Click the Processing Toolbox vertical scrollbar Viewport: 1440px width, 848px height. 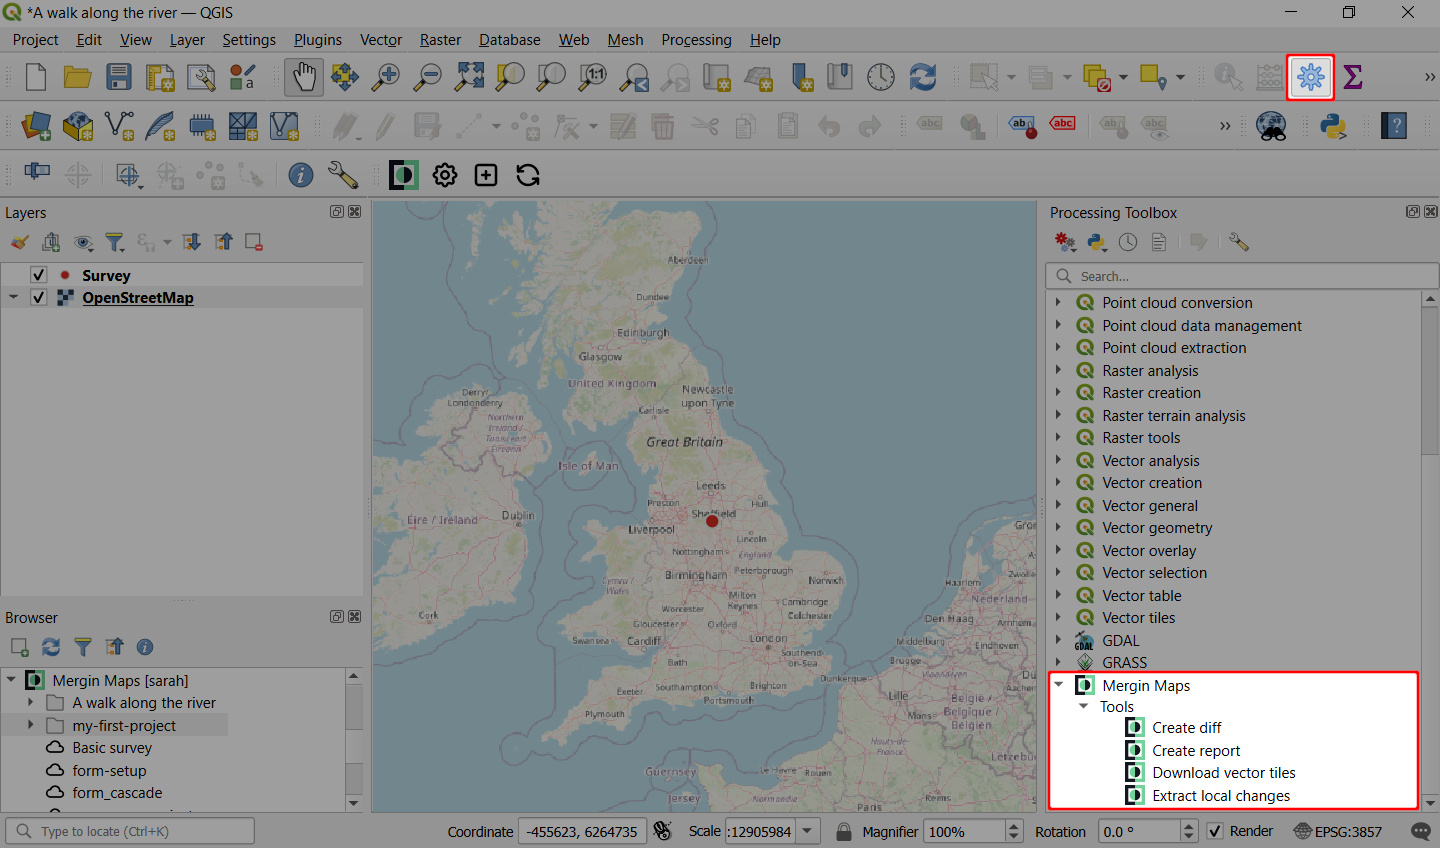pyautogui.click(x=1430, y=382)
